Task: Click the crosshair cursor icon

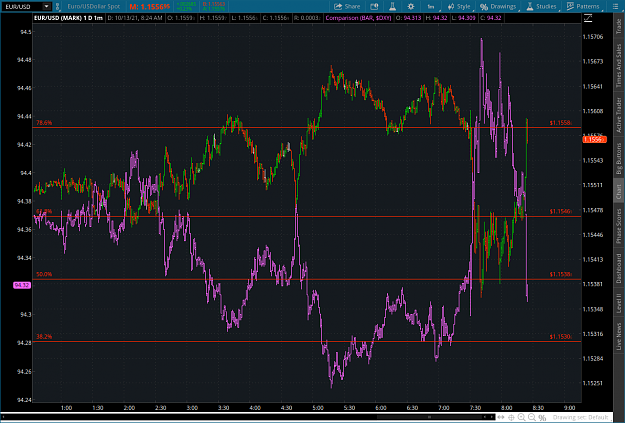Action: (511, 417)
